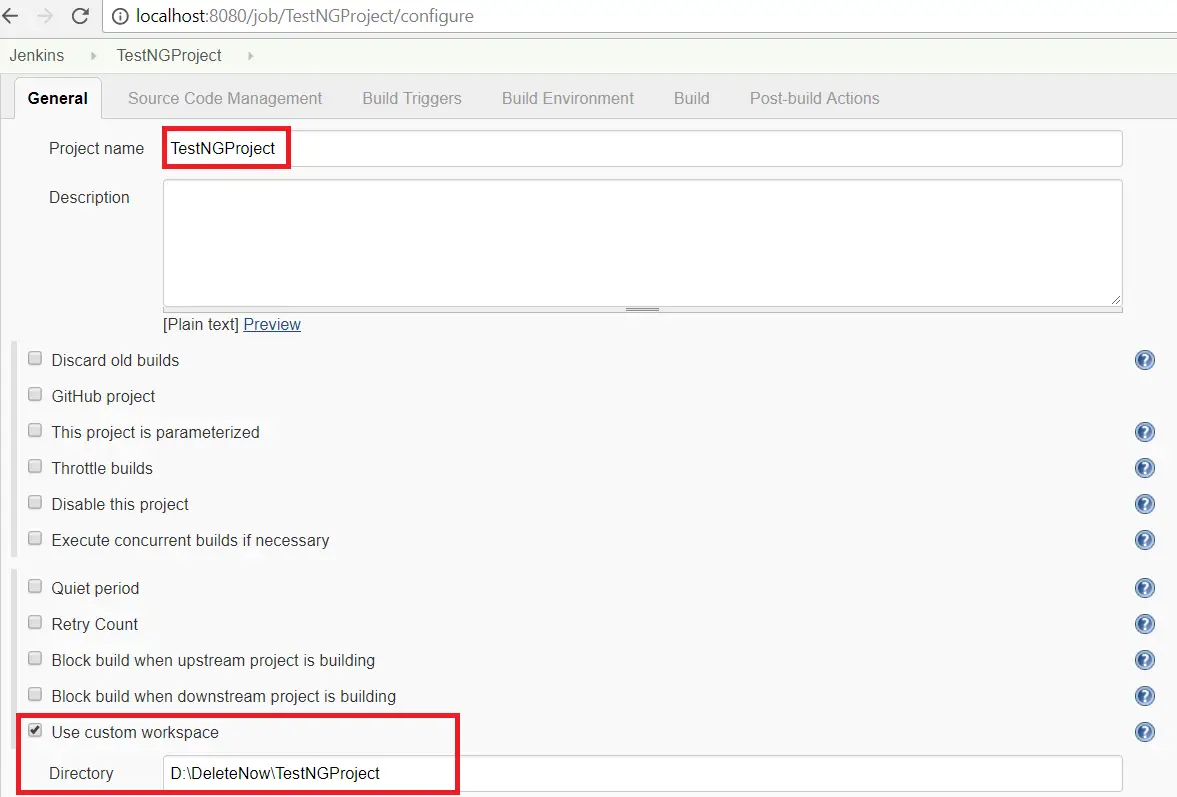The image size is (1177, 797).
Task: Select Build Environment tab
Action: (x=567, y=98)
